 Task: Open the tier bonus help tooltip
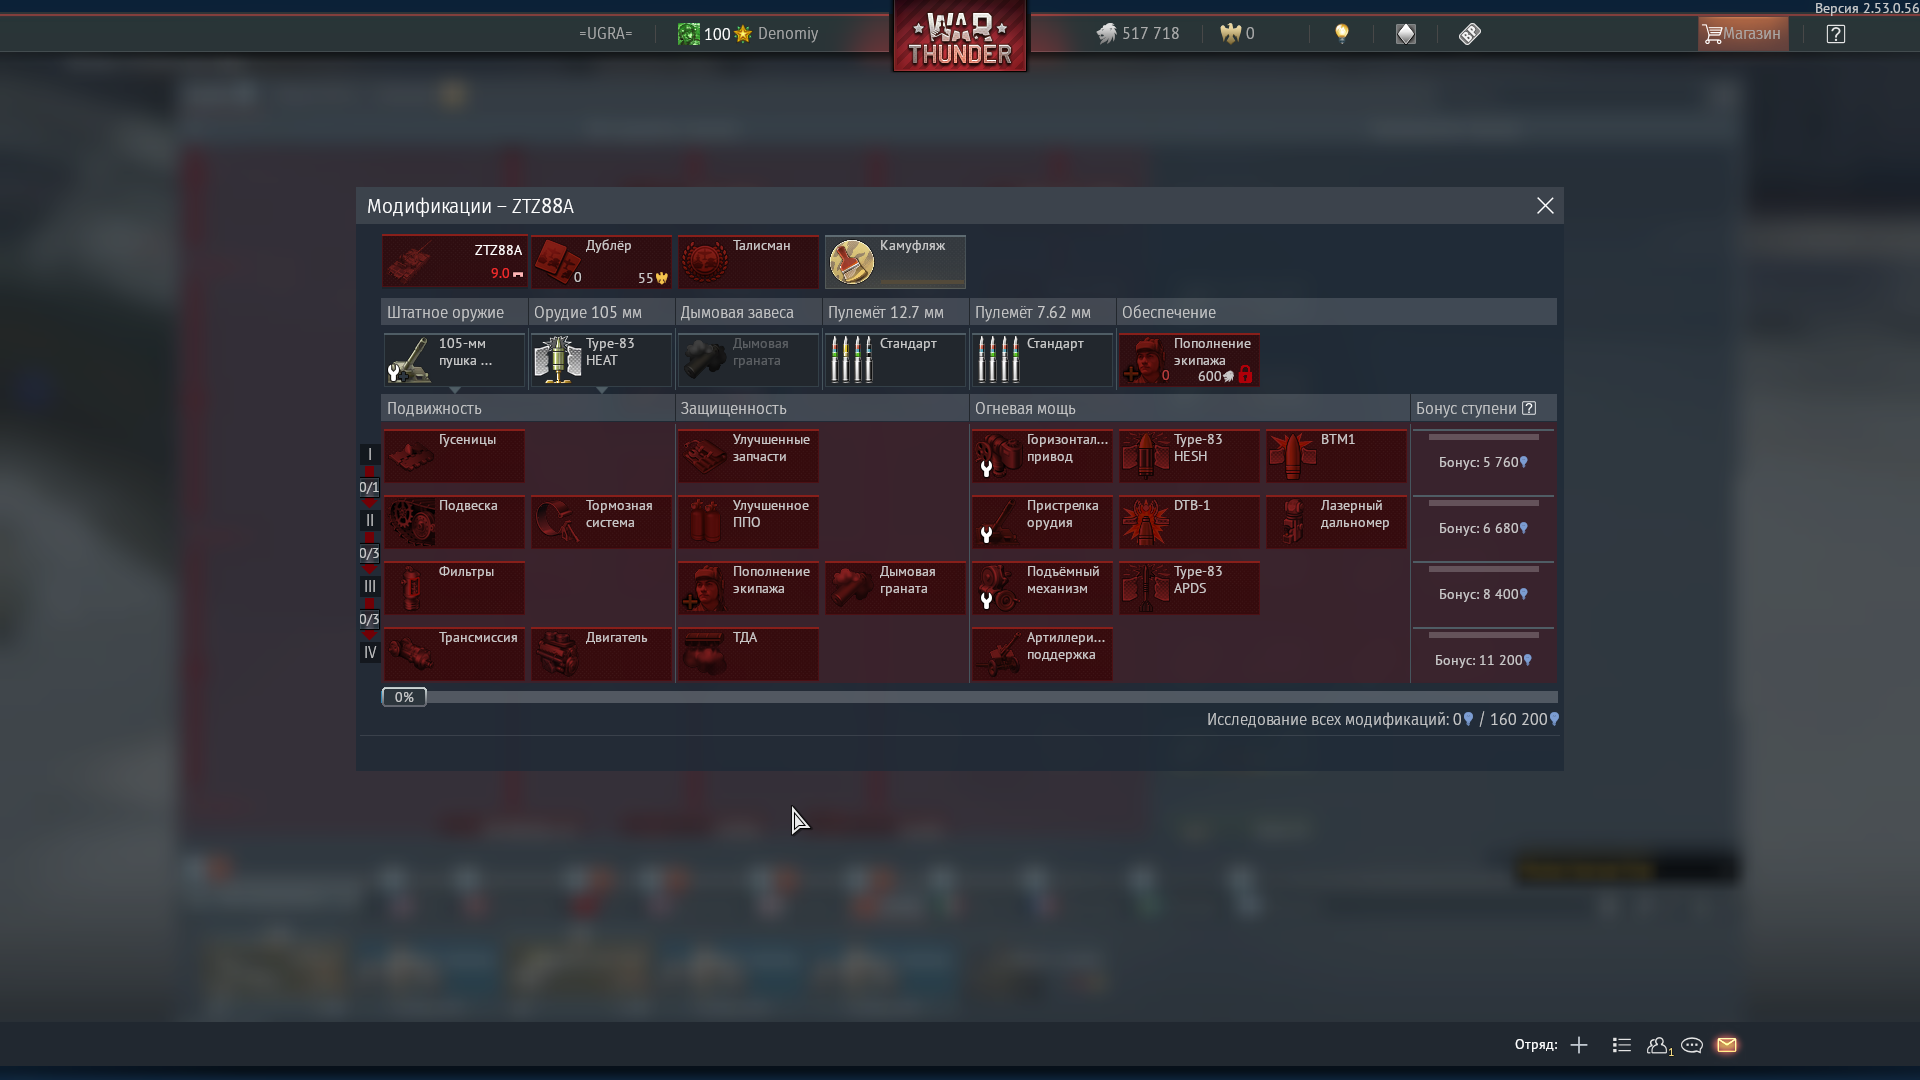1529,408
